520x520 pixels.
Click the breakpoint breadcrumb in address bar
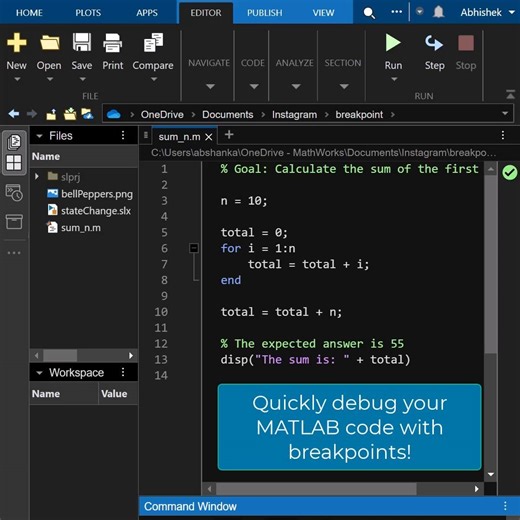click(x=359, y=114)
